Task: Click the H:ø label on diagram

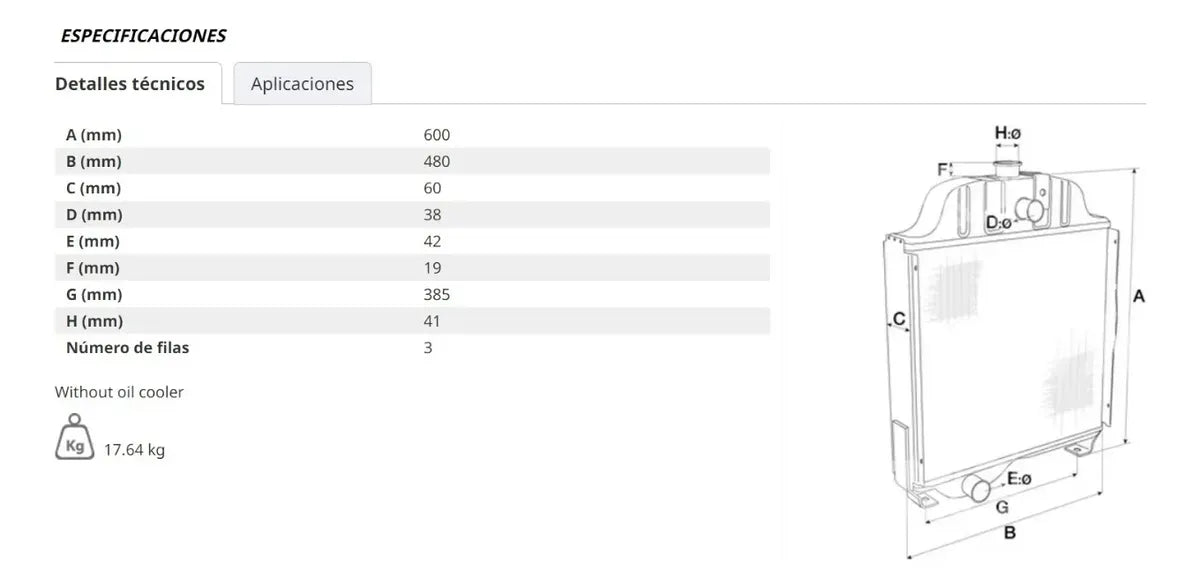Action: (x=1007, y=132)
